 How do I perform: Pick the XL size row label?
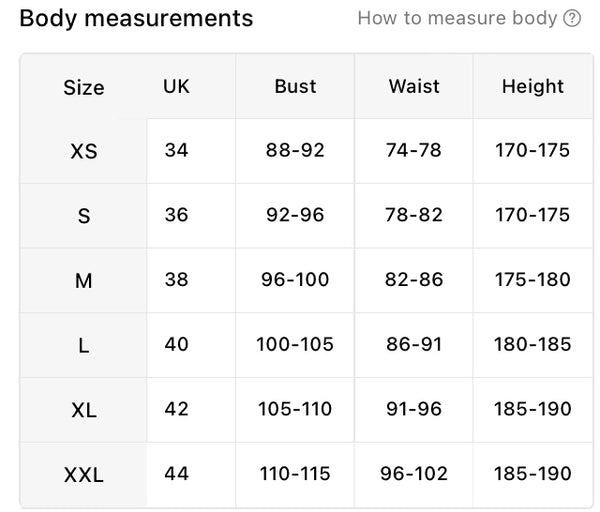pos(84,410)
